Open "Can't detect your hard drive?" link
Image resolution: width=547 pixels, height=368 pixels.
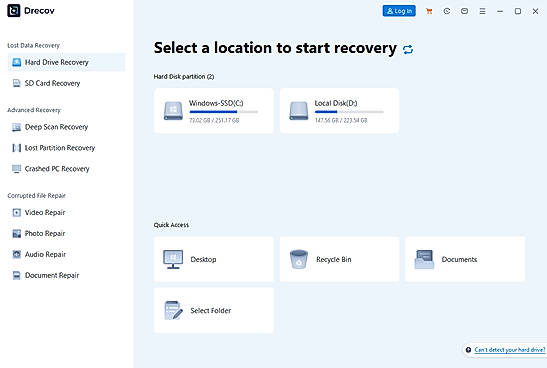[510, 350]
